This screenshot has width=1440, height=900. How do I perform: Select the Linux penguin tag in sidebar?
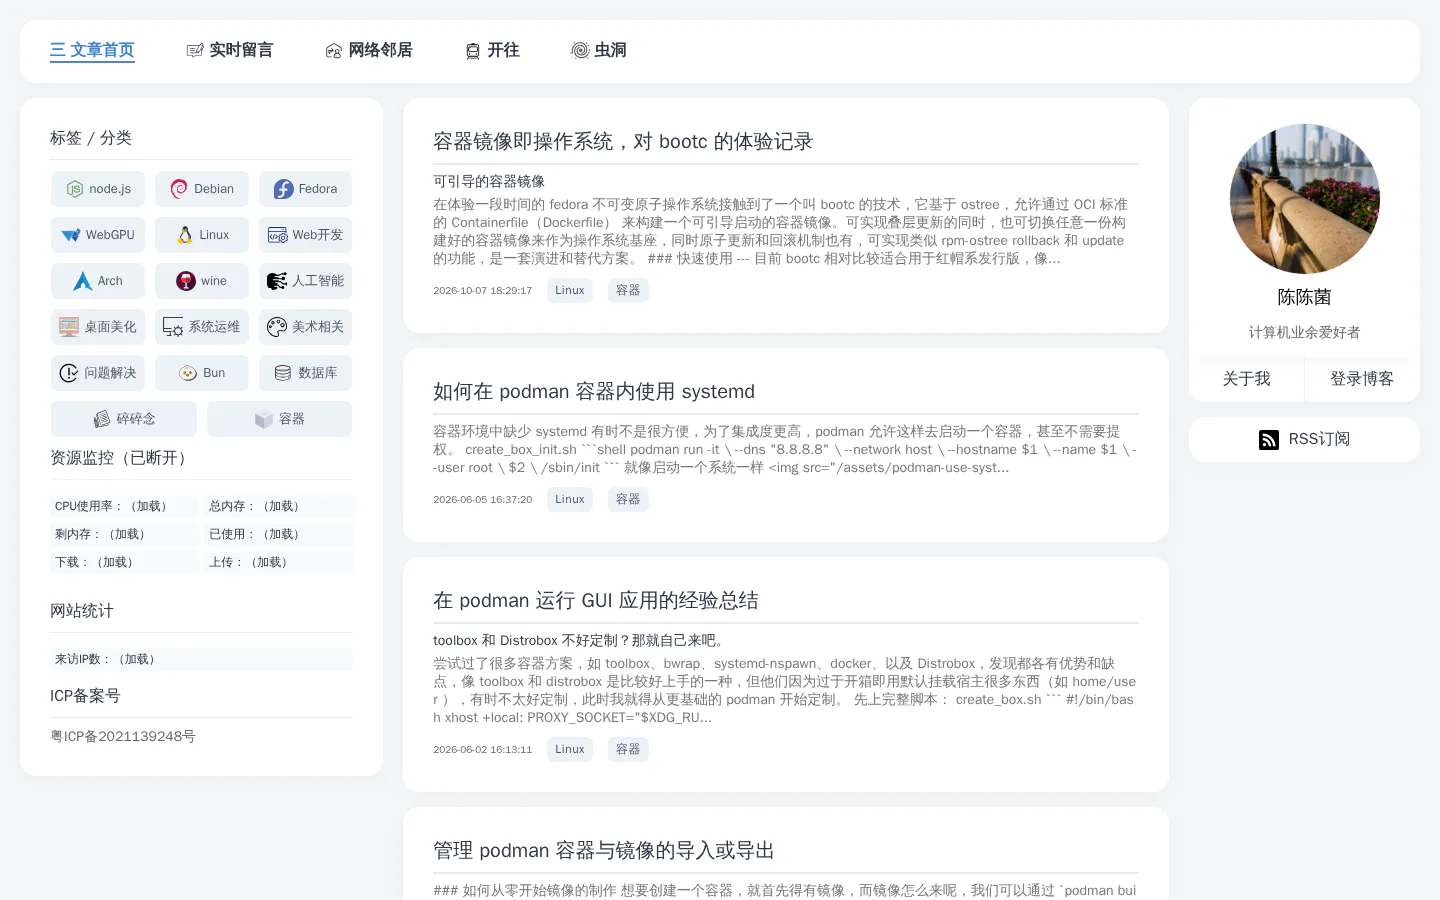pos(202,235)
